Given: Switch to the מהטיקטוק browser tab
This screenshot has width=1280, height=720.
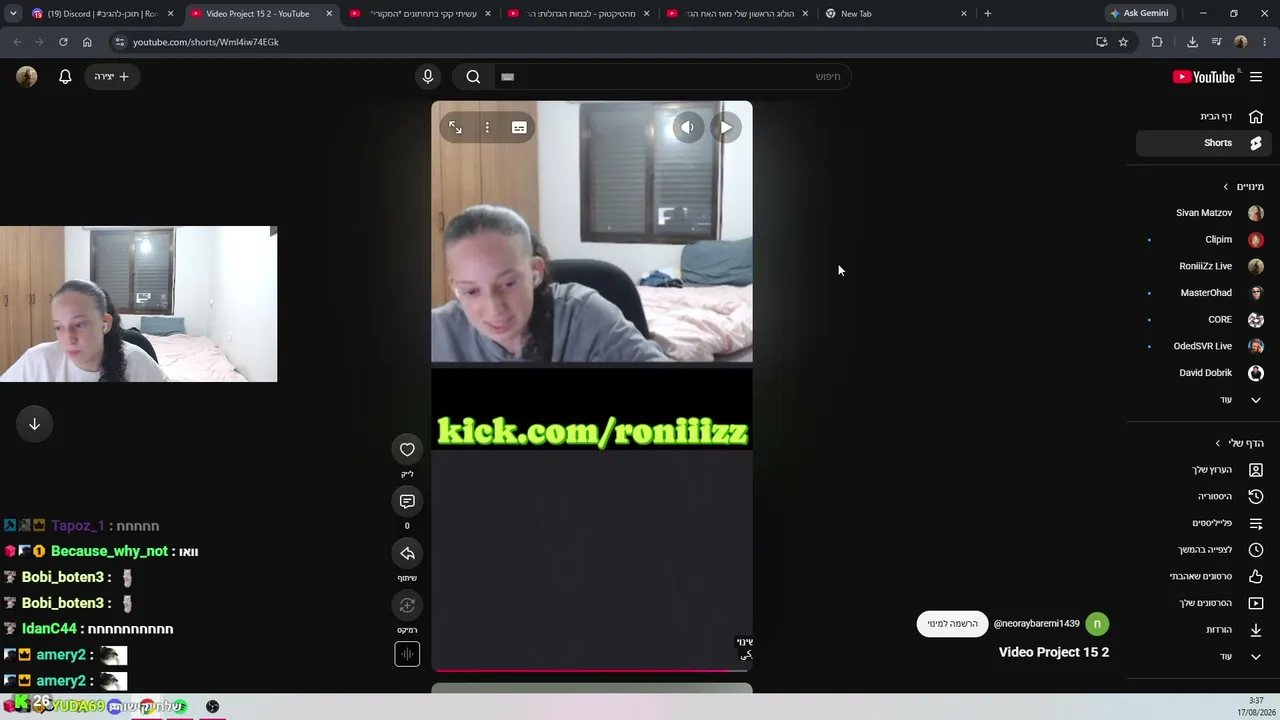Looking at the screenshot, I should coord(578,14).
